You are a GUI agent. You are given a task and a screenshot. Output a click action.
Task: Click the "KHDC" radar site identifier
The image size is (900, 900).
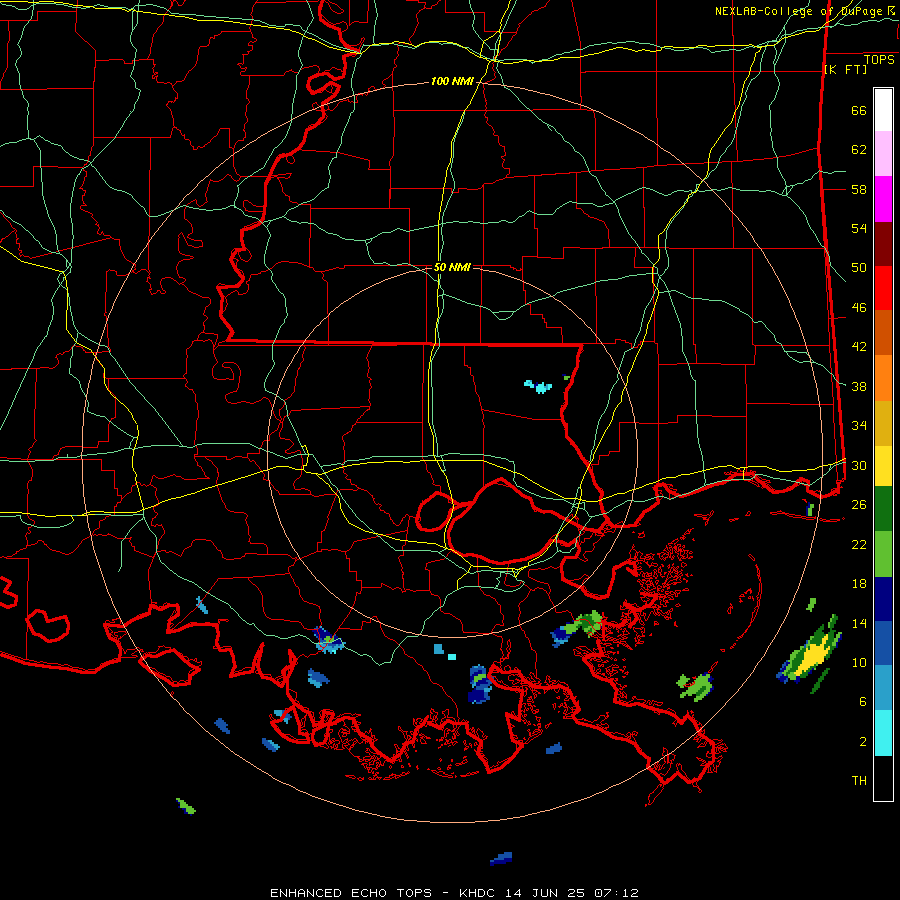[x=479, y=893]
